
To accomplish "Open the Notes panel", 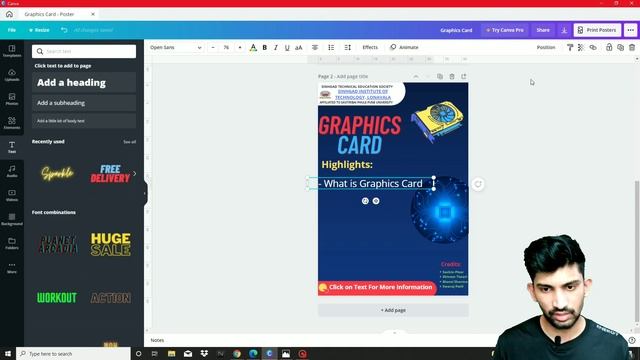I will point(157,340).
